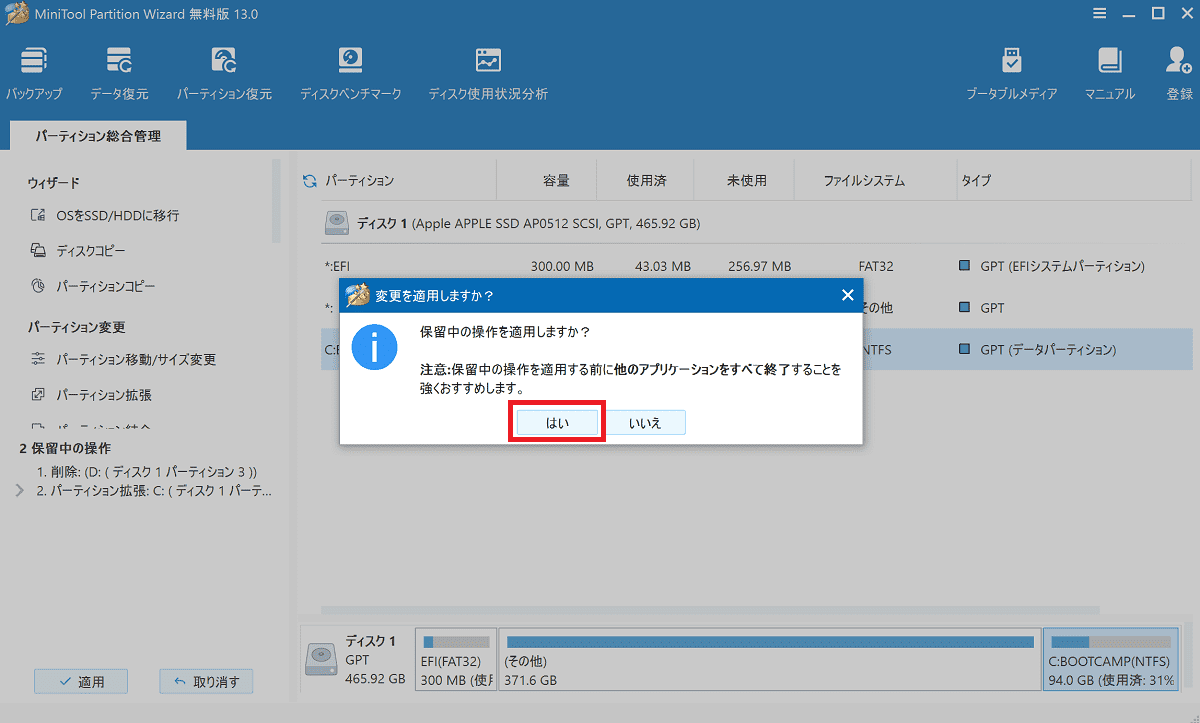Open ディスク使用状況分析 space analyzer

488,73
